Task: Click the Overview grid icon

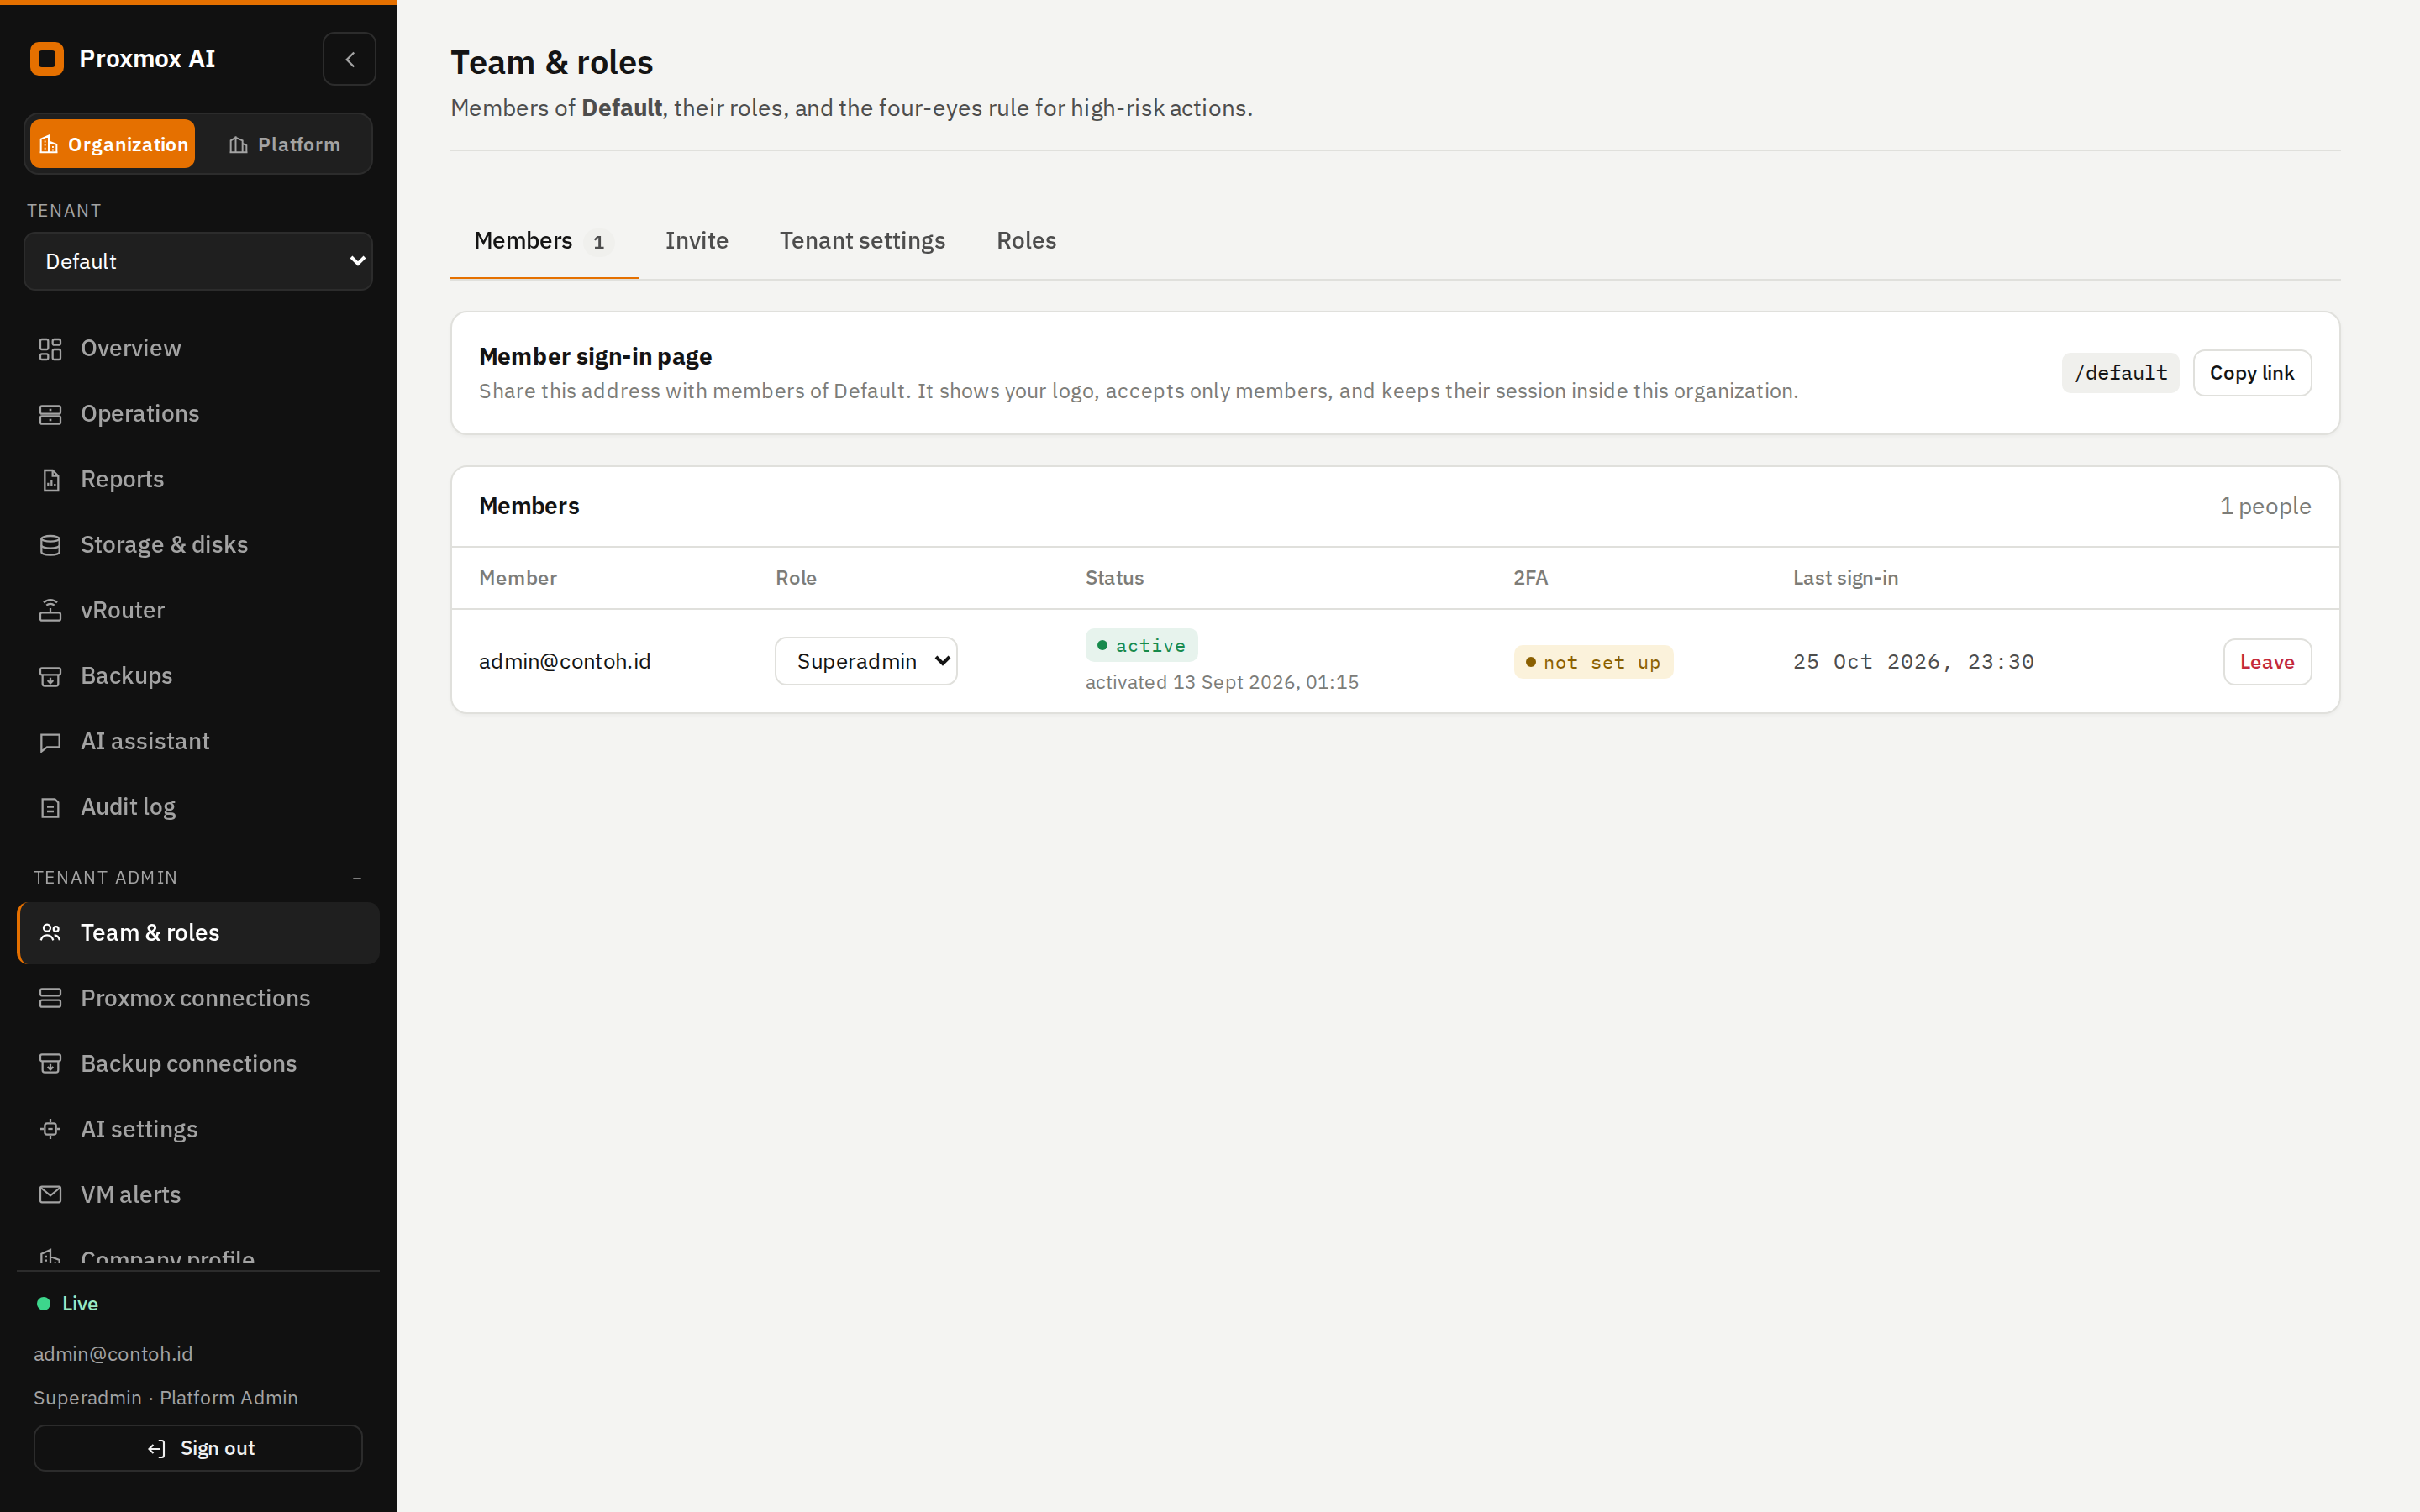Action: (x=50, y=349)
